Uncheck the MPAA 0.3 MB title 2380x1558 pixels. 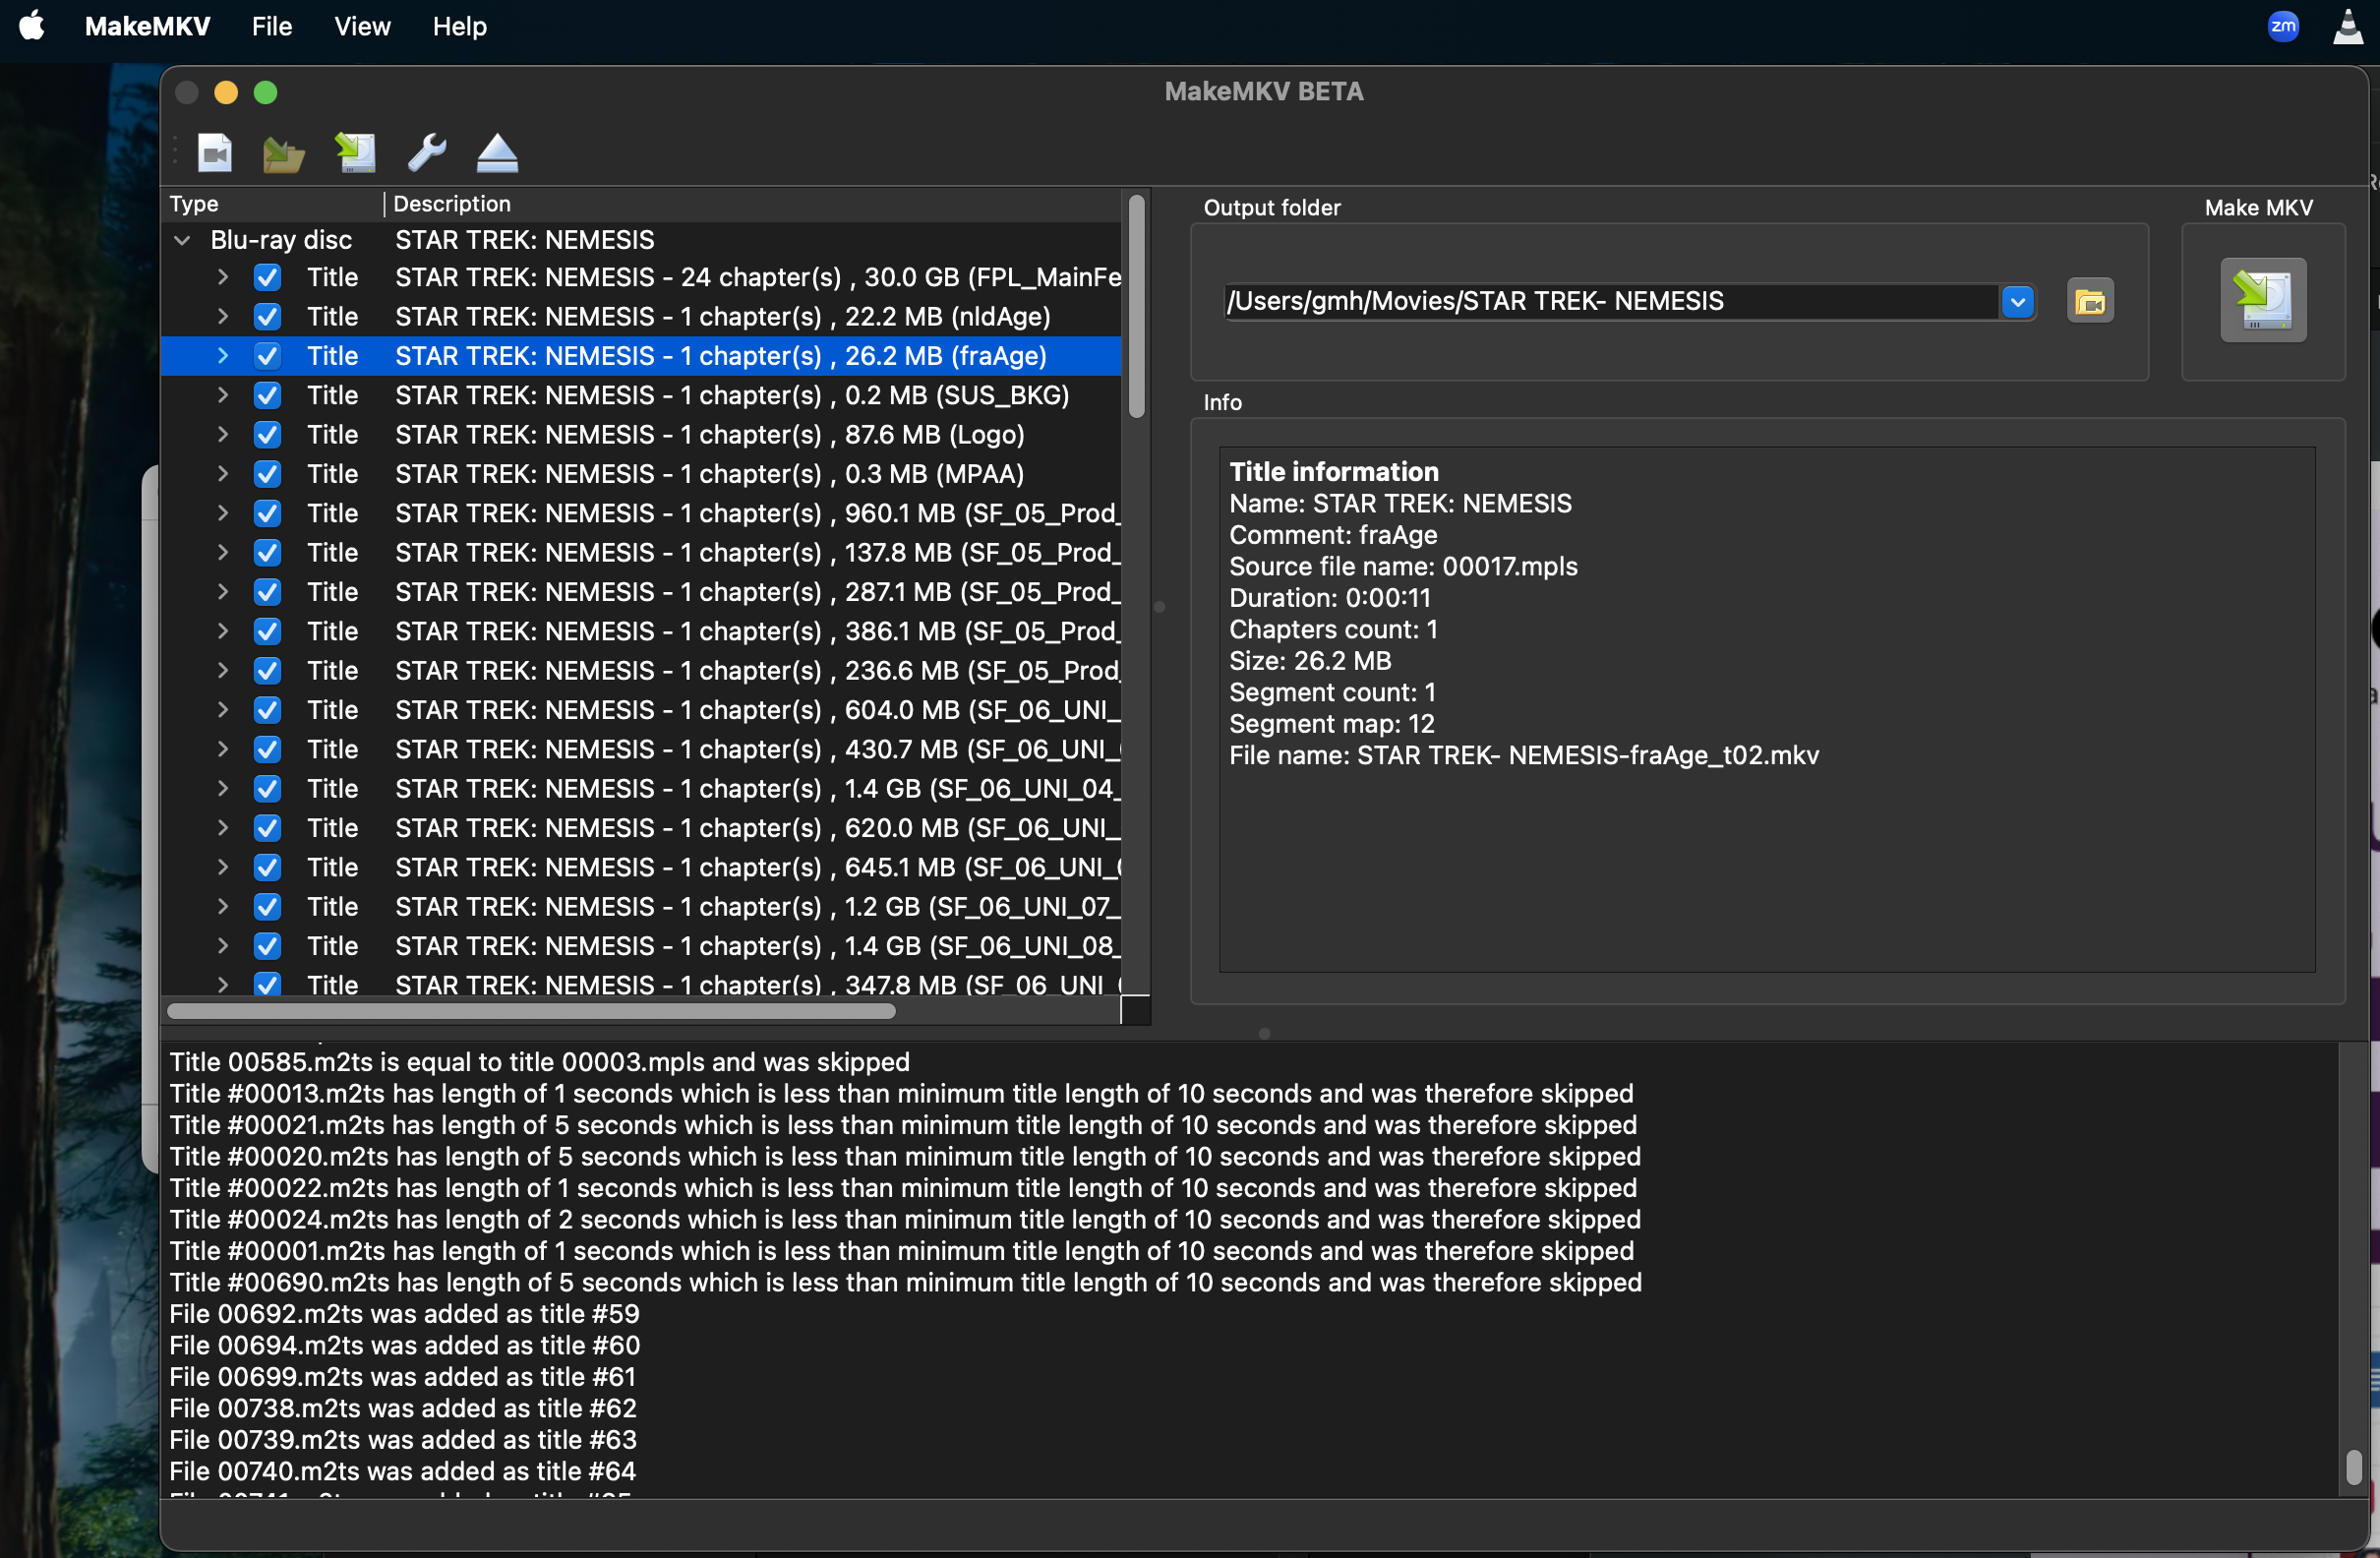267,474
